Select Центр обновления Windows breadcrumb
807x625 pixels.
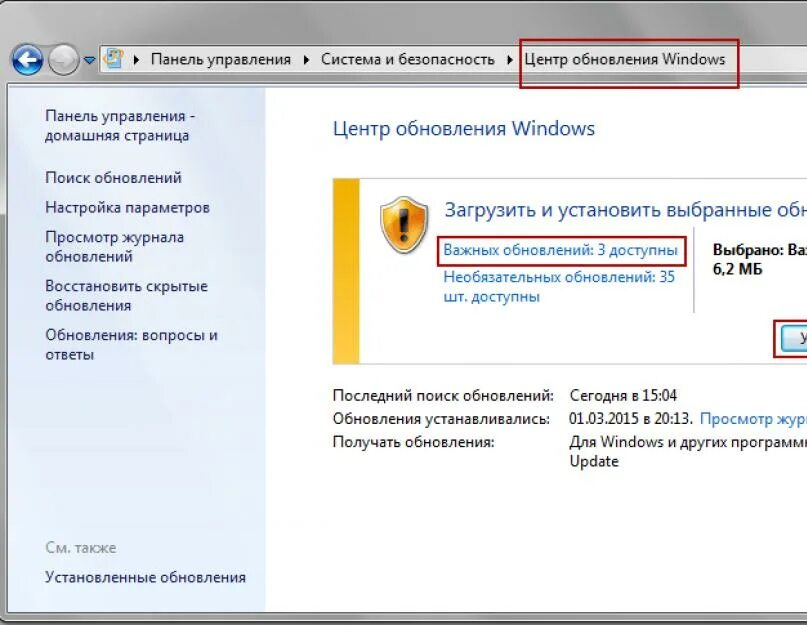tap(624, 60)
